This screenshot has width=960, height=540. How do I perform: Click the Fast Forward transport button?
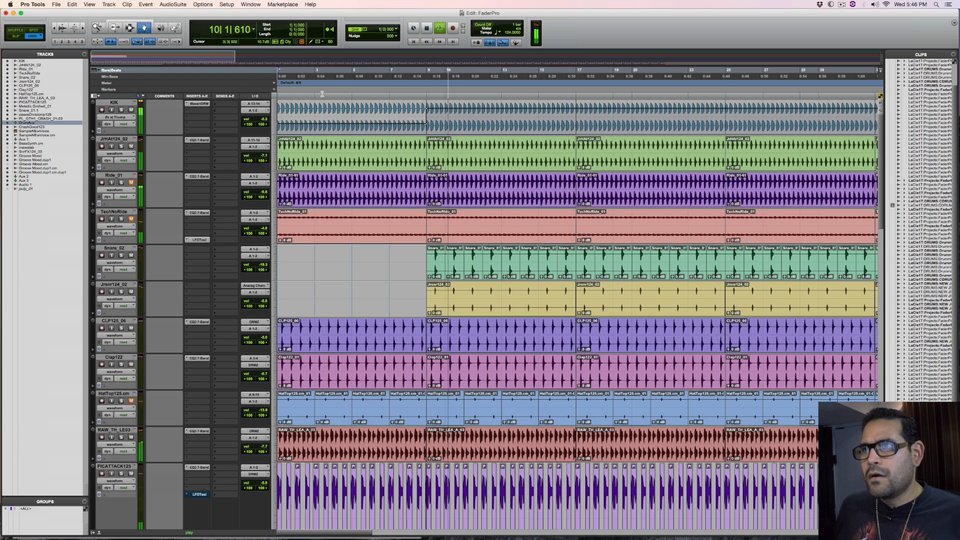pos(440,41)
